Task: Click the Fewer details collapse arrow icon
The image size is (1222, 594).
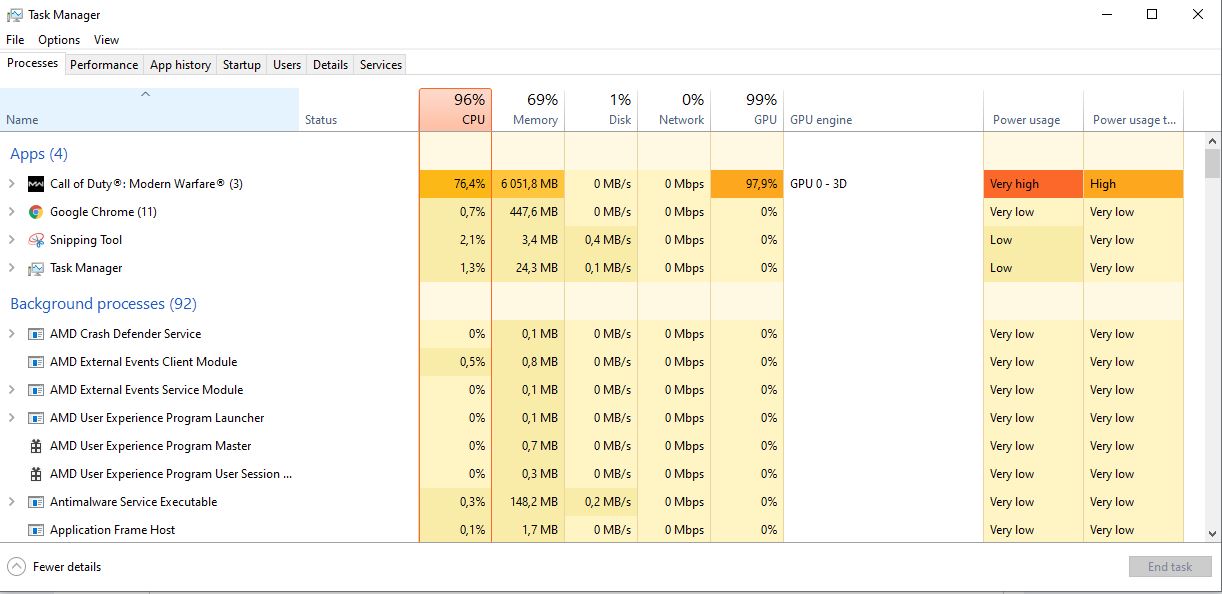Action: pos(16,567)
